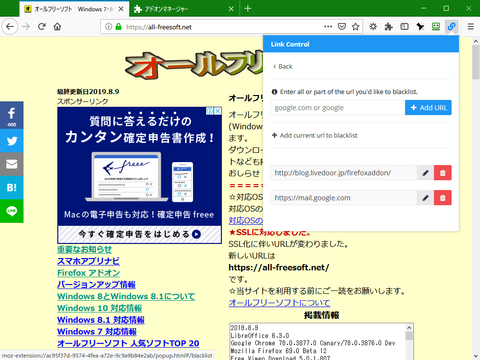Click the puzzle piece add-ons icon
Image resolution: width=480 pixels, height=360 pixels.
(x=389, y=27)
